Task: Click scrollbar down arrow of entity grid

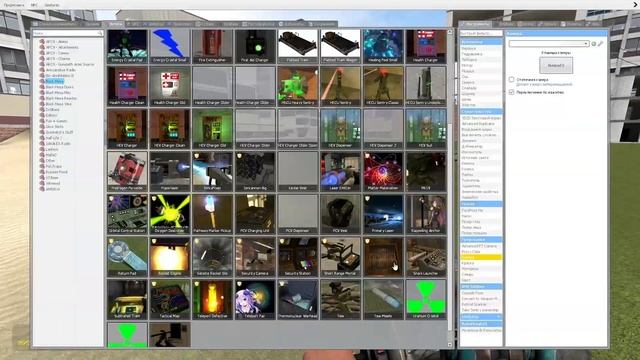Action: coord(450,345)
